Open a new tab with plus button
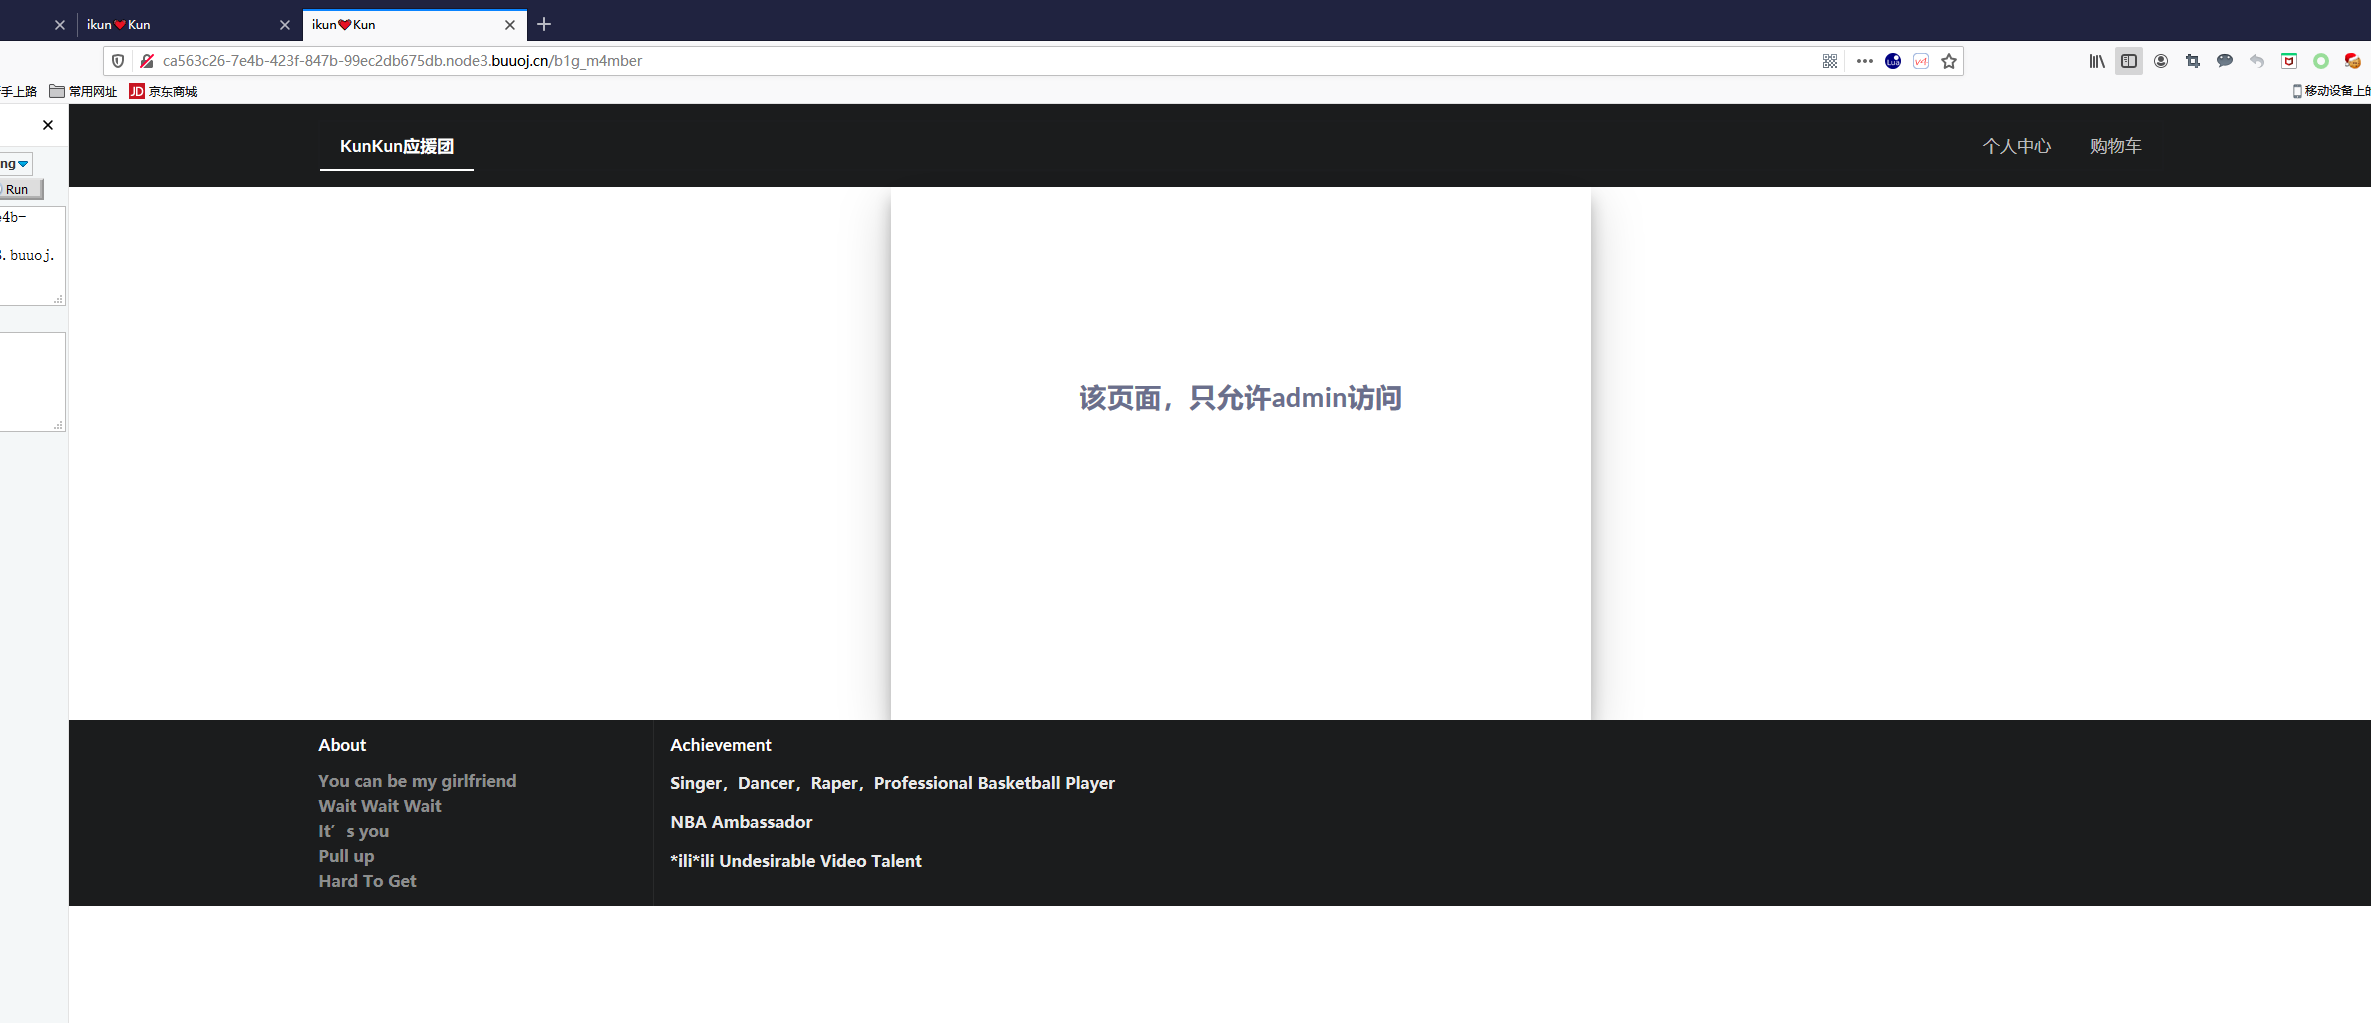This screenshot has height=1023, width=2371. coord(544,24)
